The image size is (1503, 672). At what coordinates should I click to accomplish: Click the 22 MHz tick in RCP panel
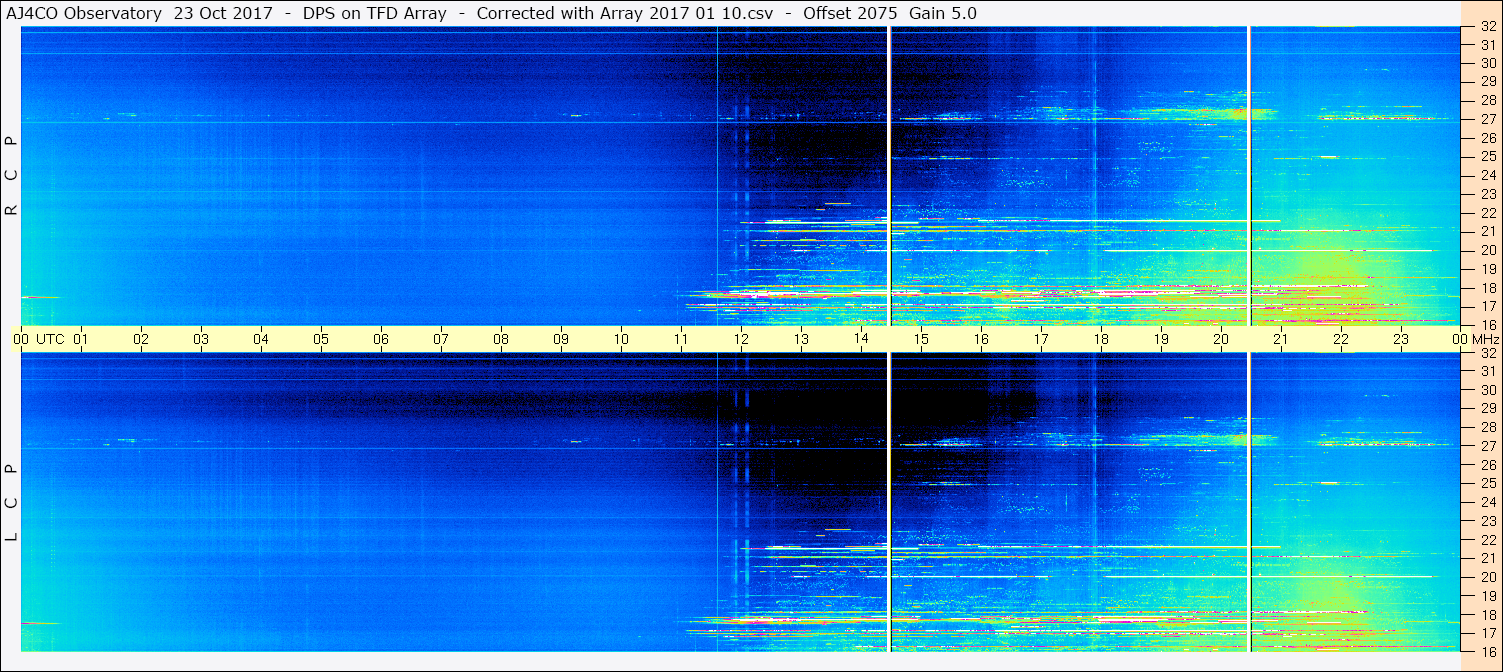tap(1487, 213)
